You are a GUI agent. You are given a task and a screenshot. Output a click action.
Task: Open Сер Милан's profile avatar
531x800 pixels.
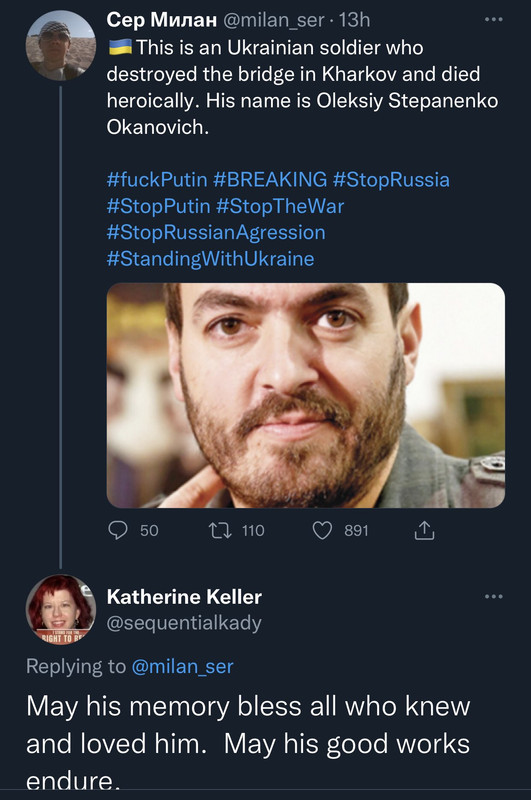point(61,46)
